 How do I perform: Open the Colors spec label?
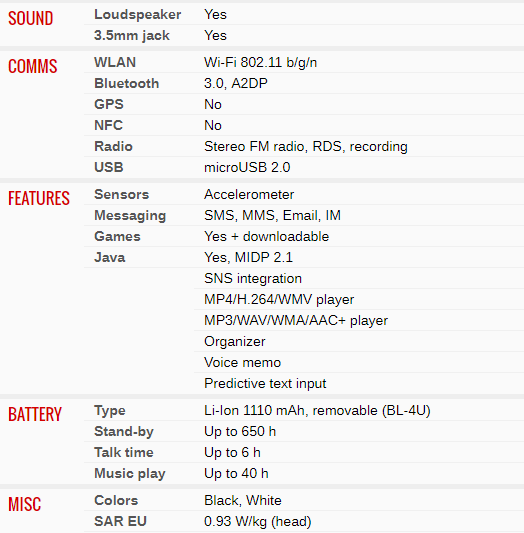(x=116, y=500)
